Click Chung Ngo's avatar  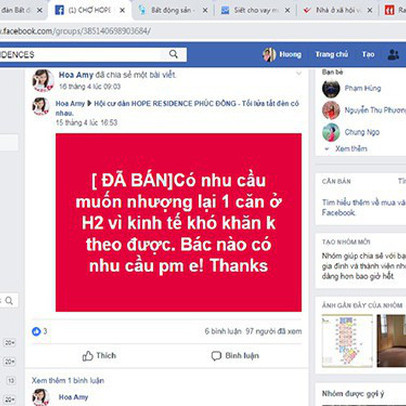click(331, 132)
